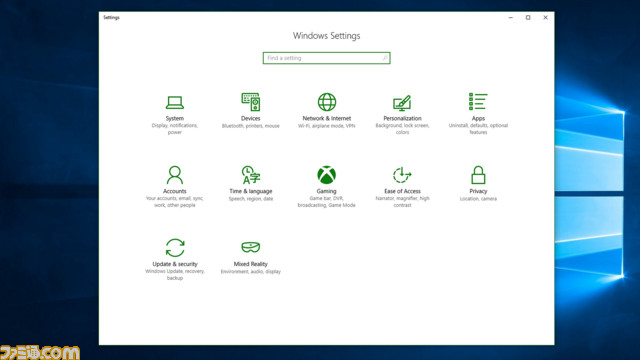640x360 pixels.
Task: Open the Personalization paintbrush icon
Action: pos(402,103)
